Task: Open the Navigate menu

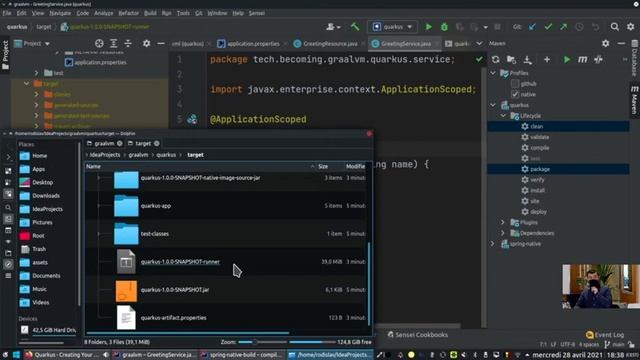Action: tap(60, 13)
